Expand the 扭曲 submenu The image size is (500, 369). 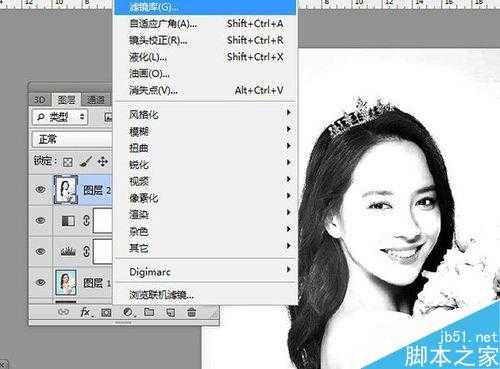[x=205, y=148]
